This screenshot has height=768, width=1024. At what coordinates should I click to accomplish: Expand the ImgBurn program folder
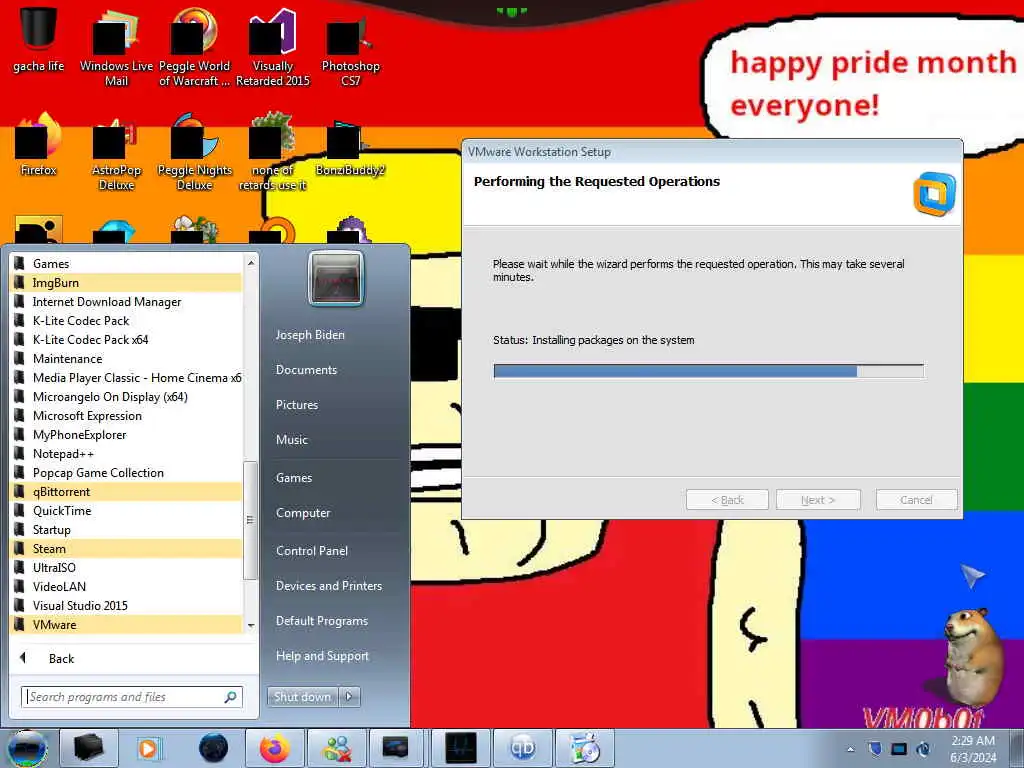pos(127,283)
